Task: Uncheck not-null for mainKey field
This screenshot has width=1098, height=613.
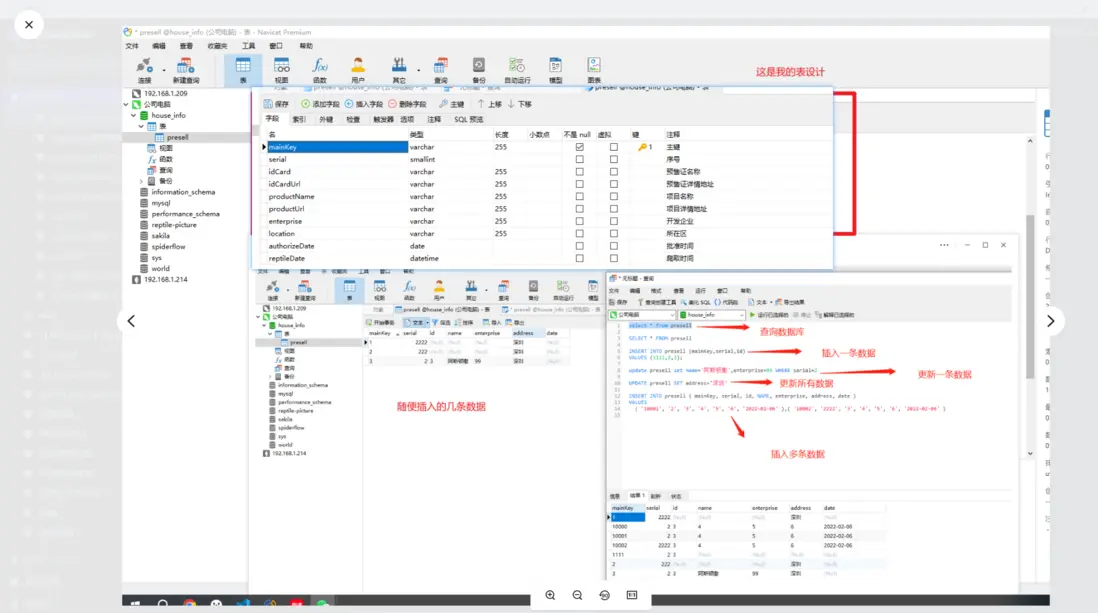Action: [579, 147]
